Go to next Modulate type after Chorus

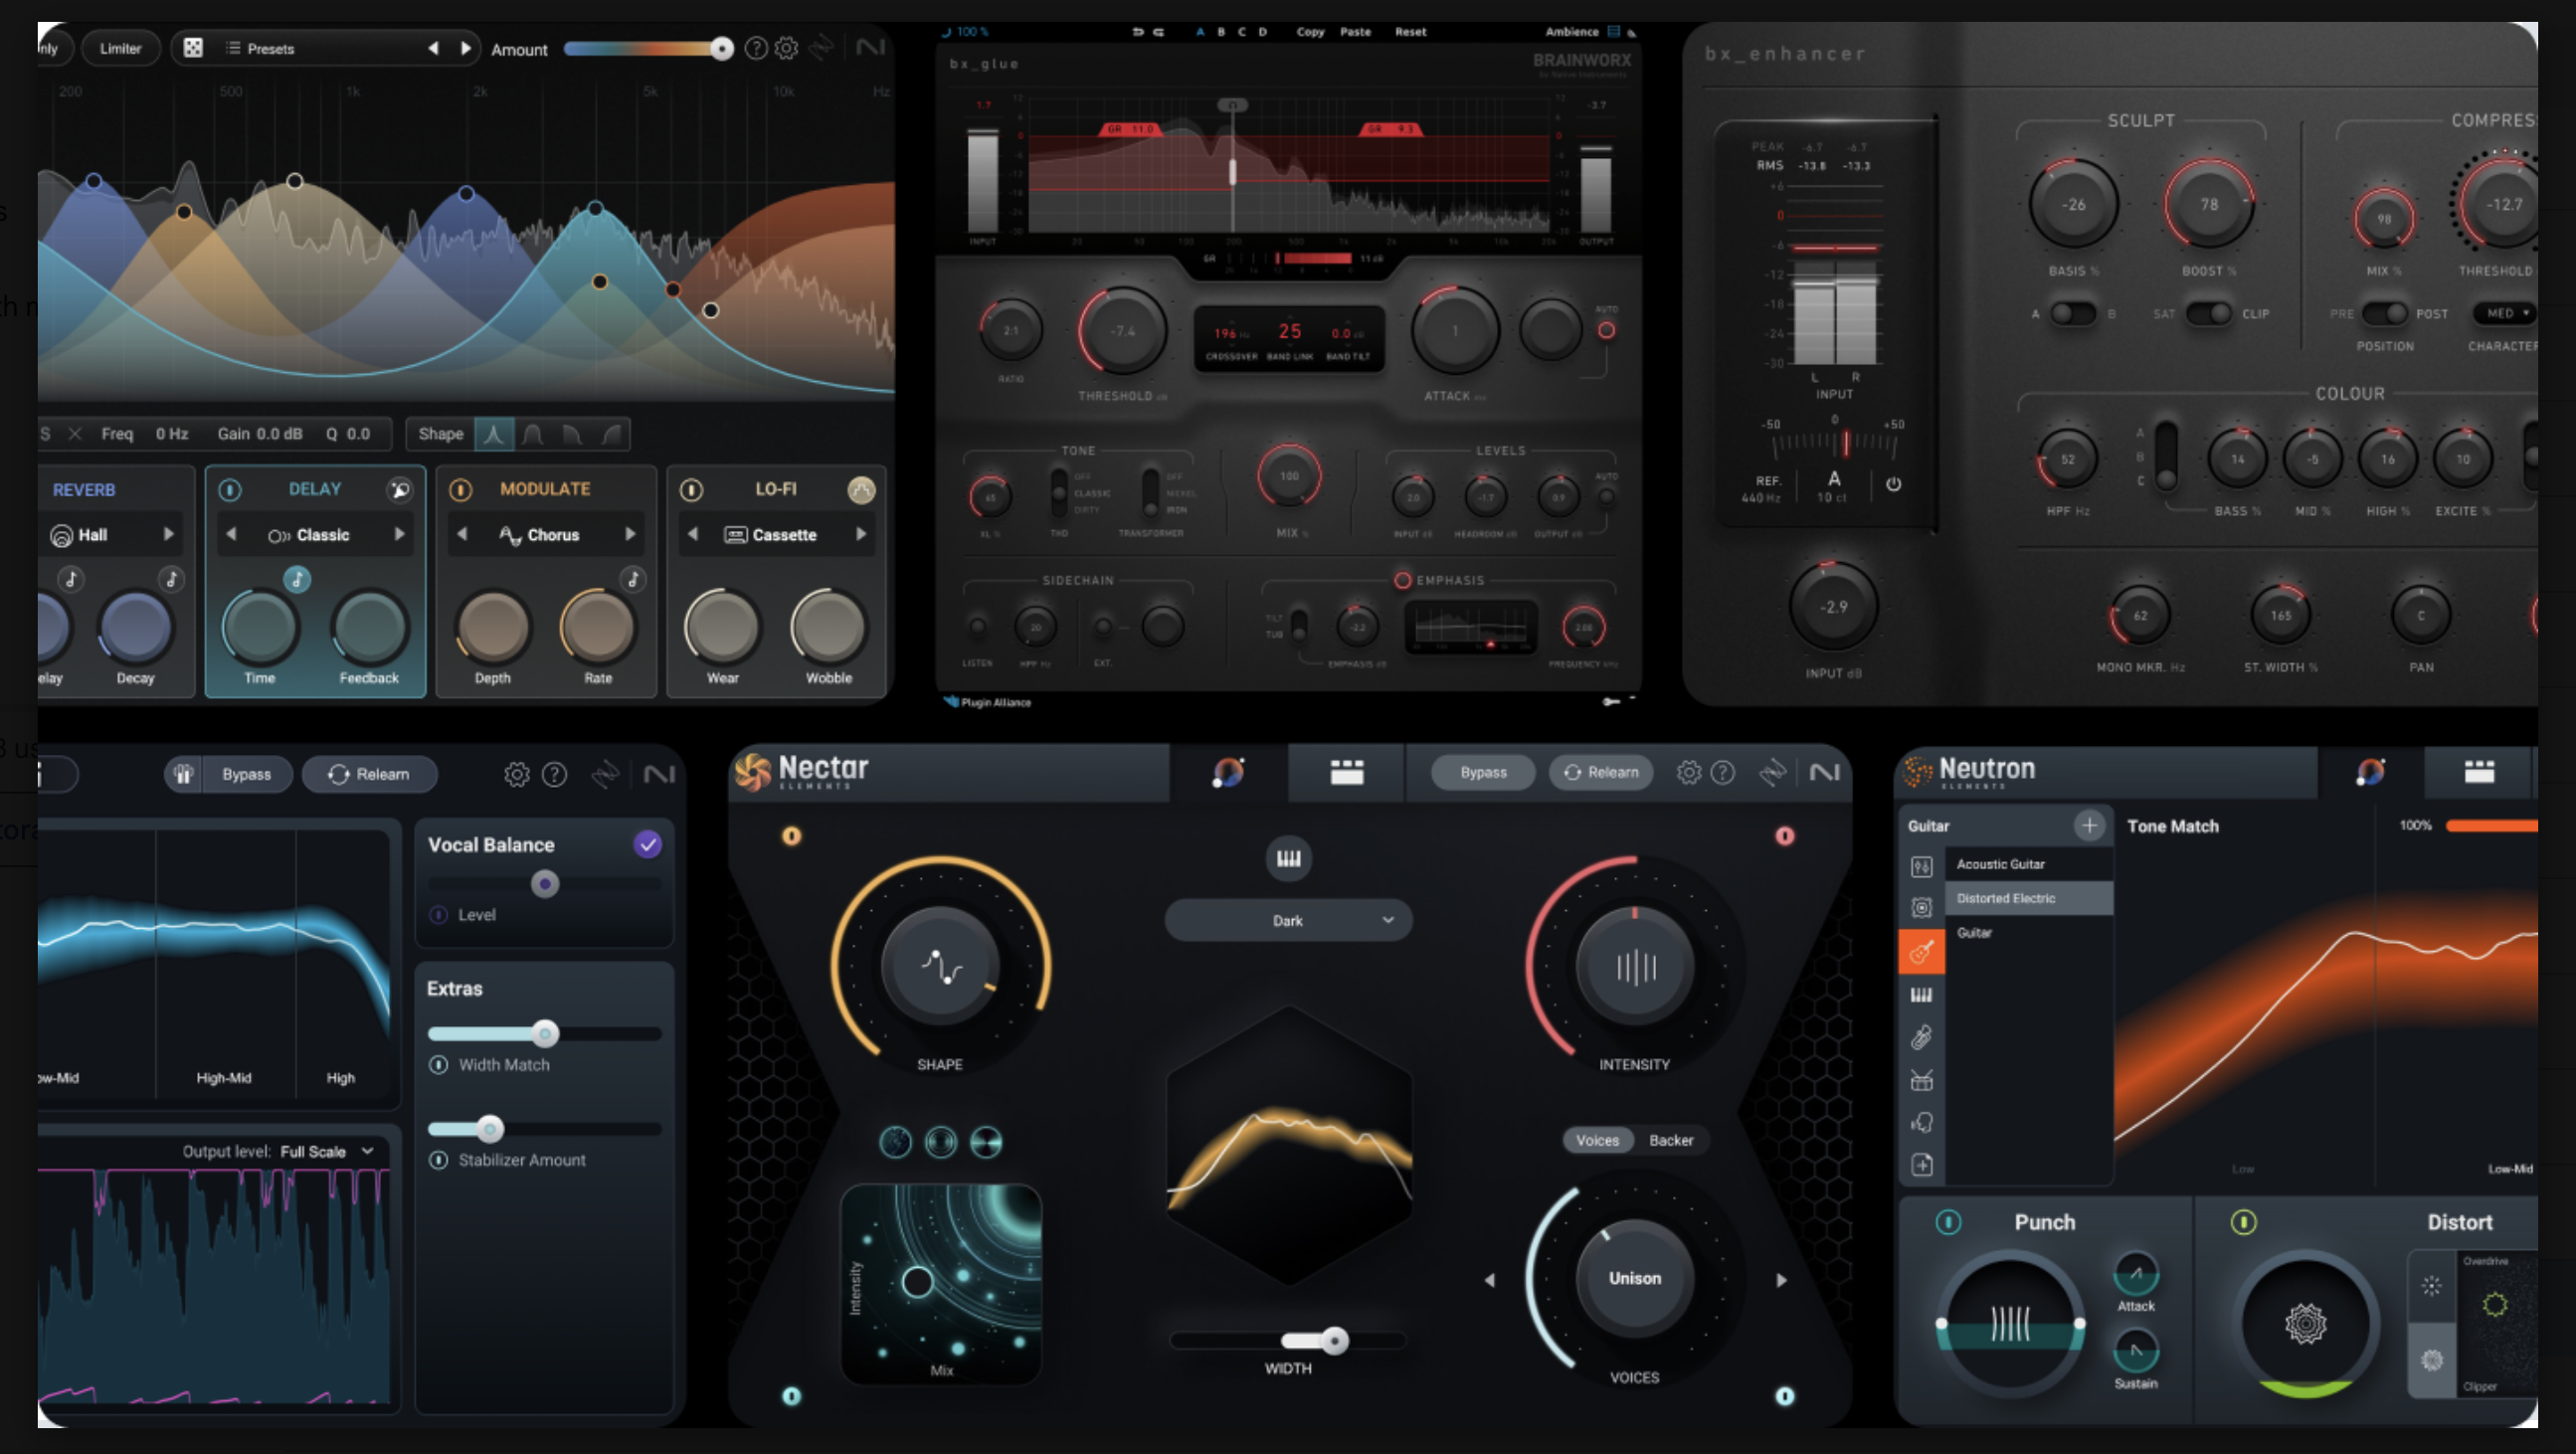click(x=630, y=534)
